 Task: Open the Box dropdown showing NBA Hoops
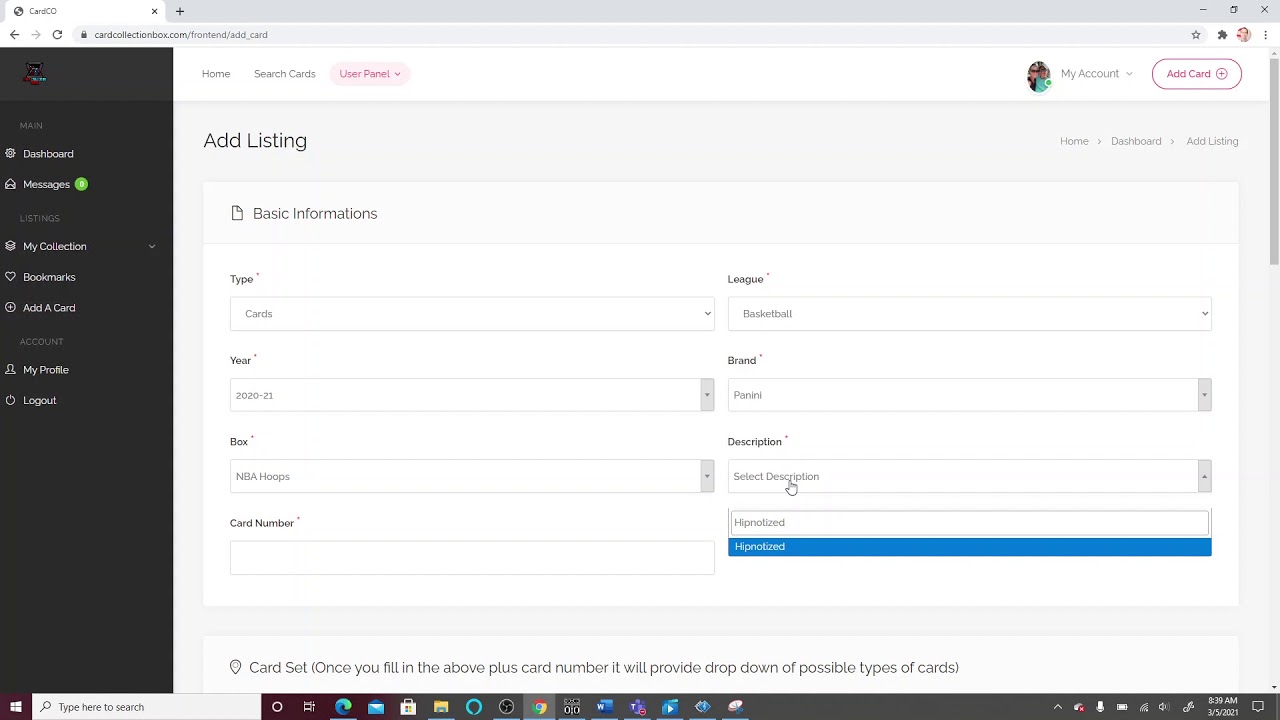(472, 476)
